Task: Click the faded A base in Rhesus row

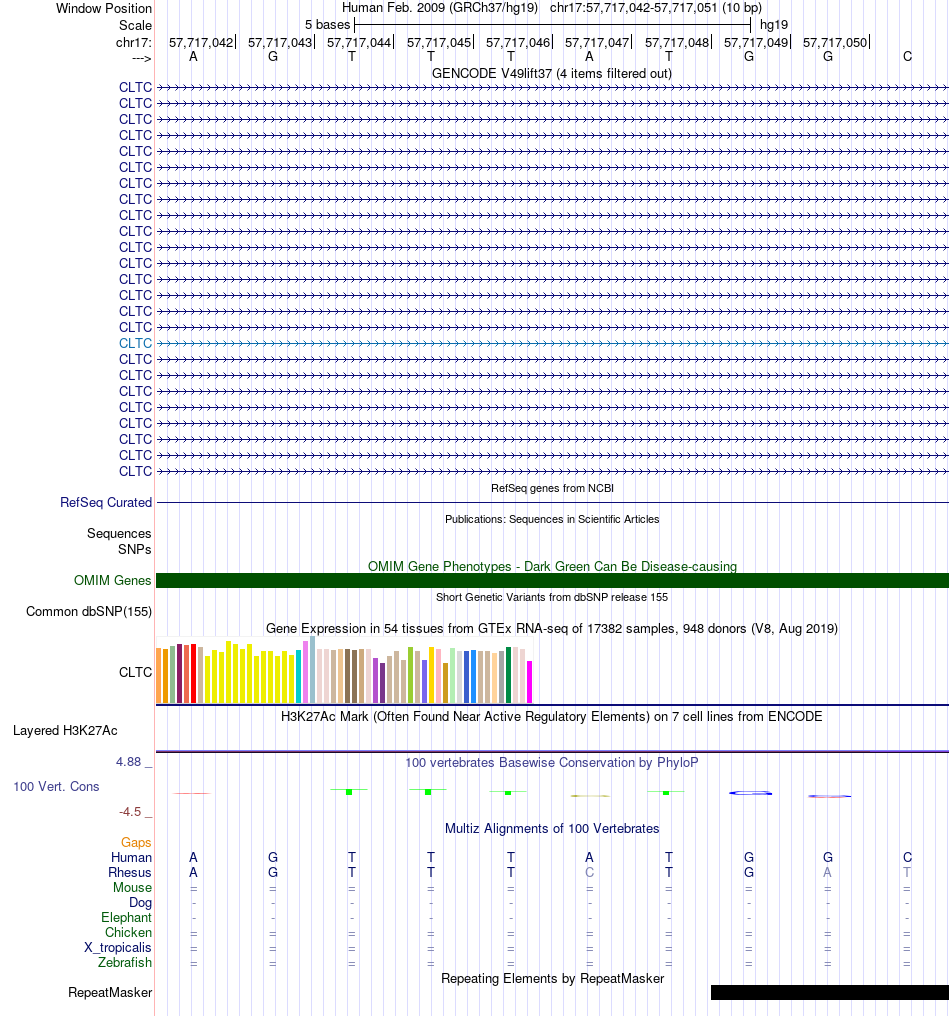Action: coord(828,872)
